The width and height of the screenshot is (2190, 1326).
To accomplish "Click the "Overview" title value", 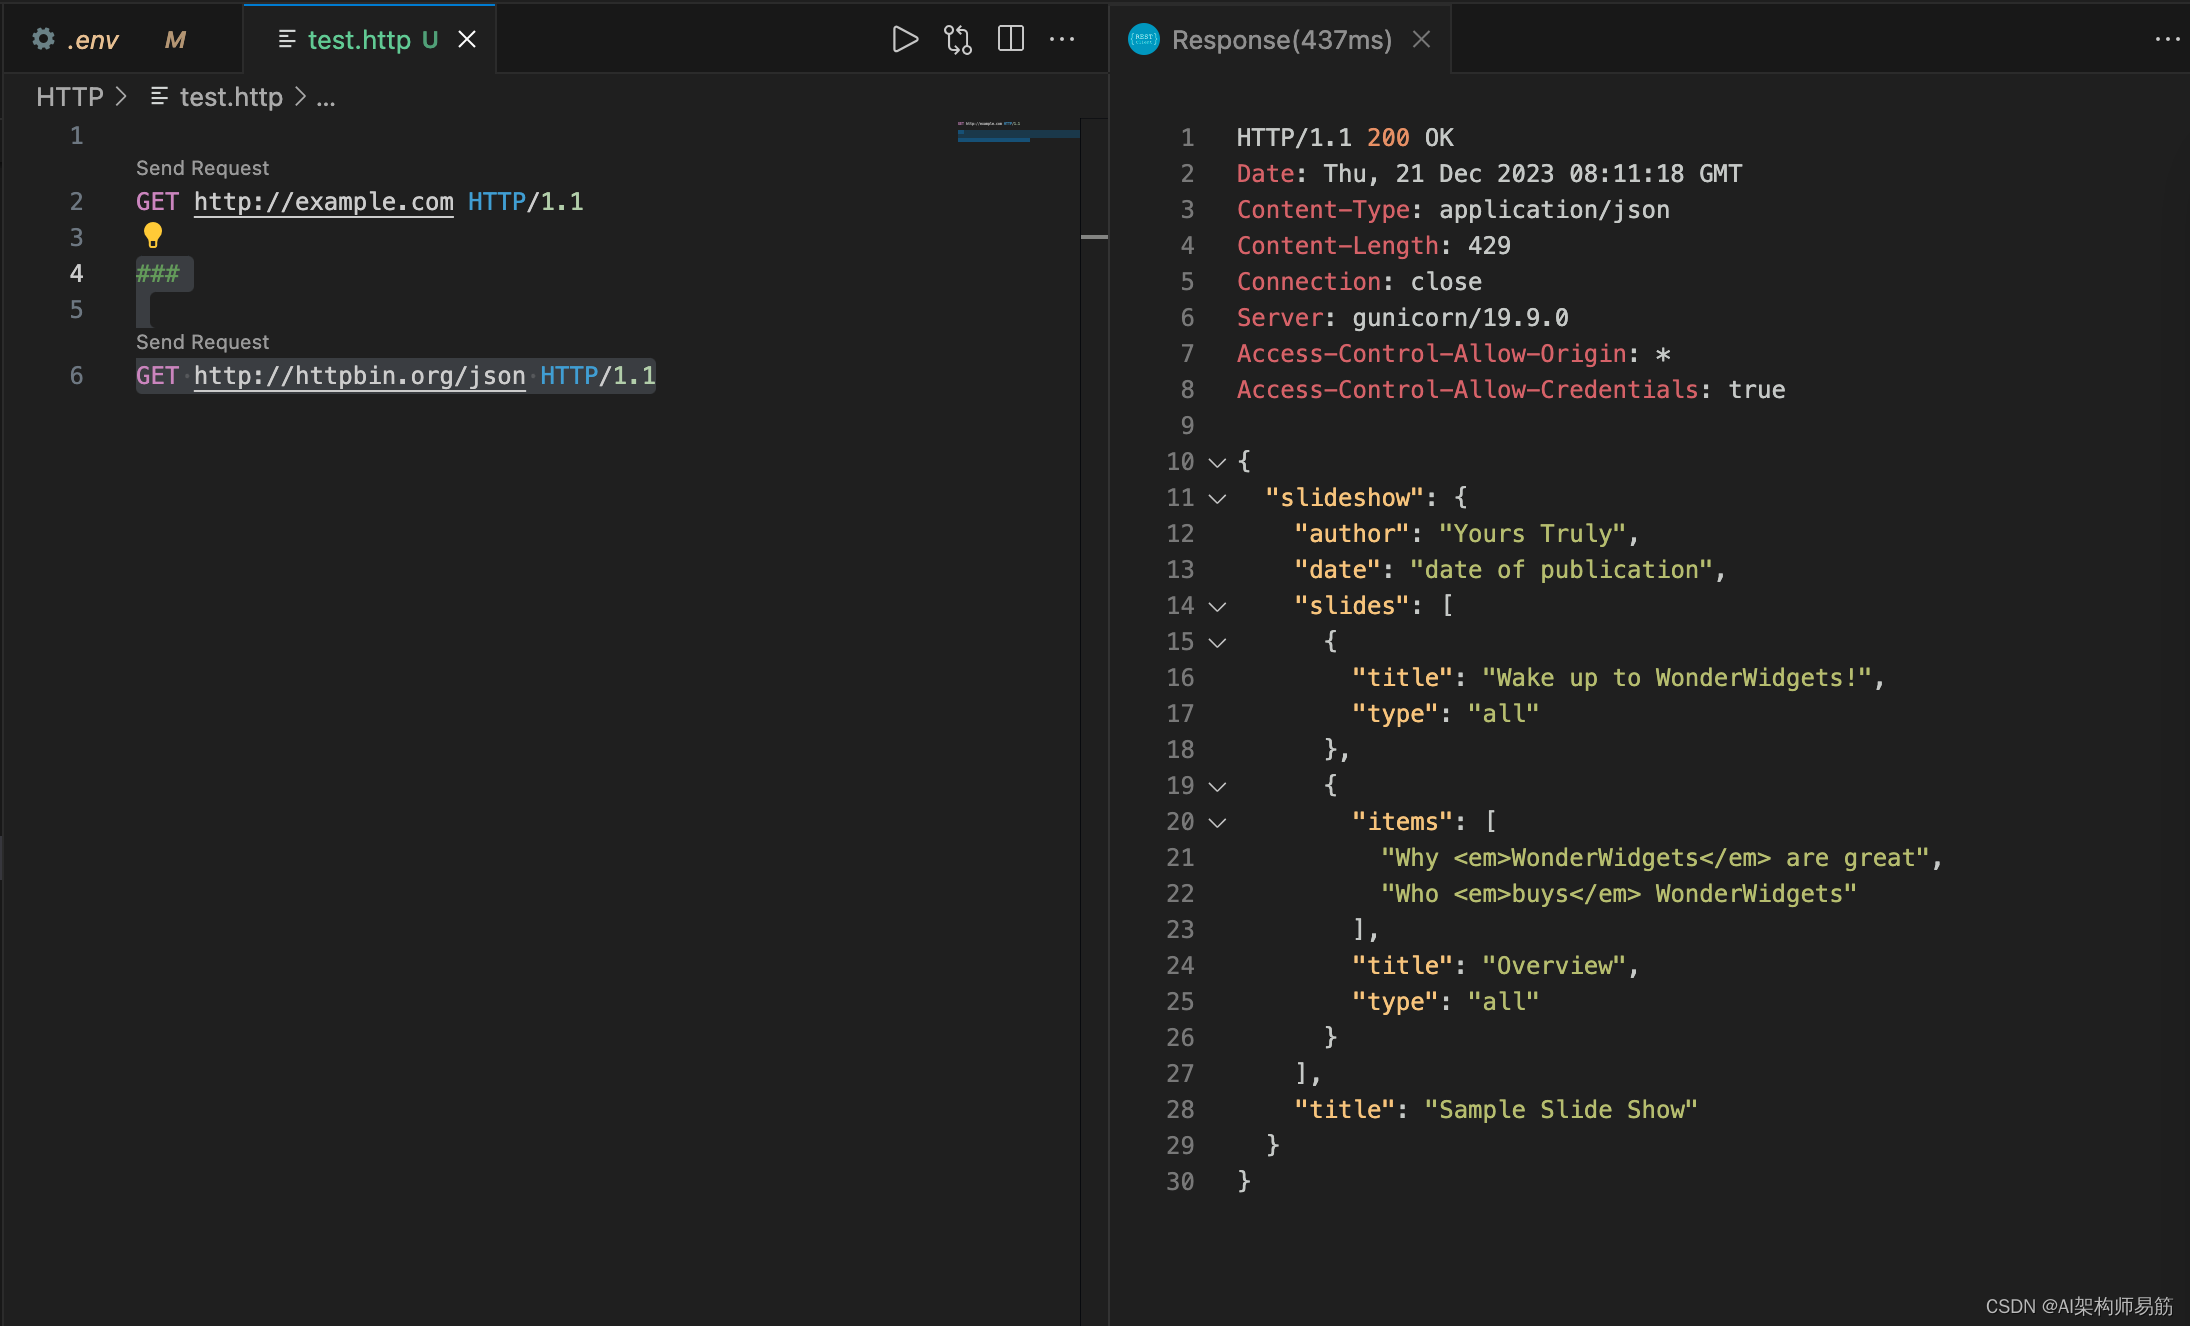I will [1554, 966].
